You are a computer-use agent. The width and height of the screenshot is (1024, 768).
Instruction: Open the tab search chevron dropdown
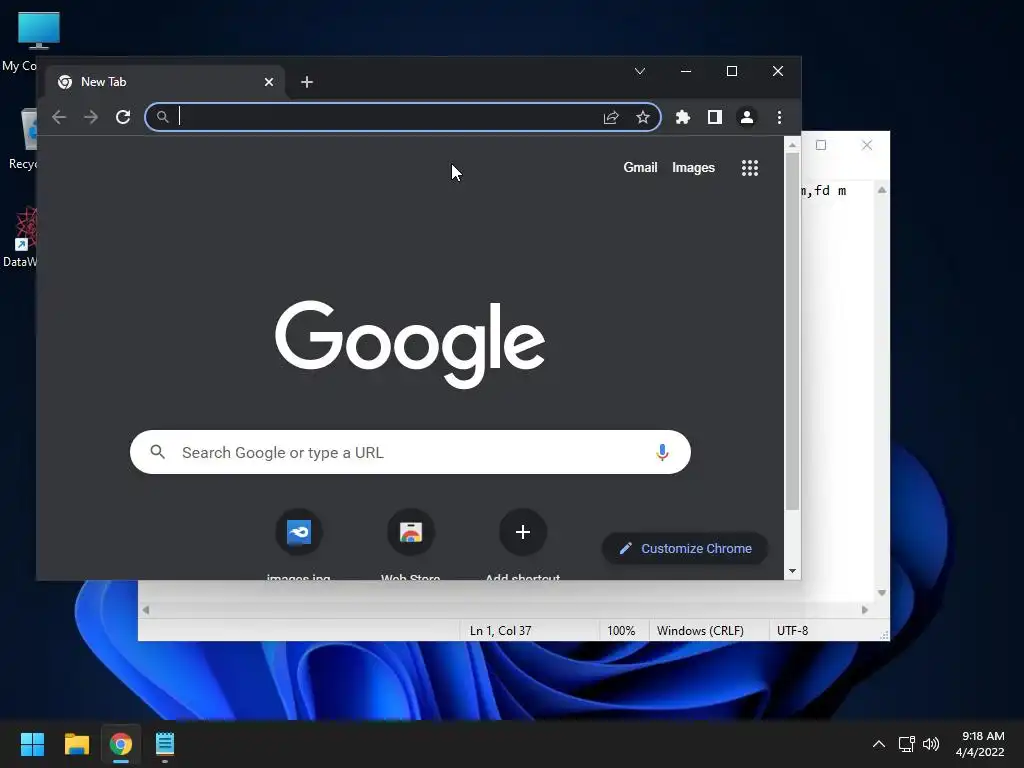tap(640, 71)
